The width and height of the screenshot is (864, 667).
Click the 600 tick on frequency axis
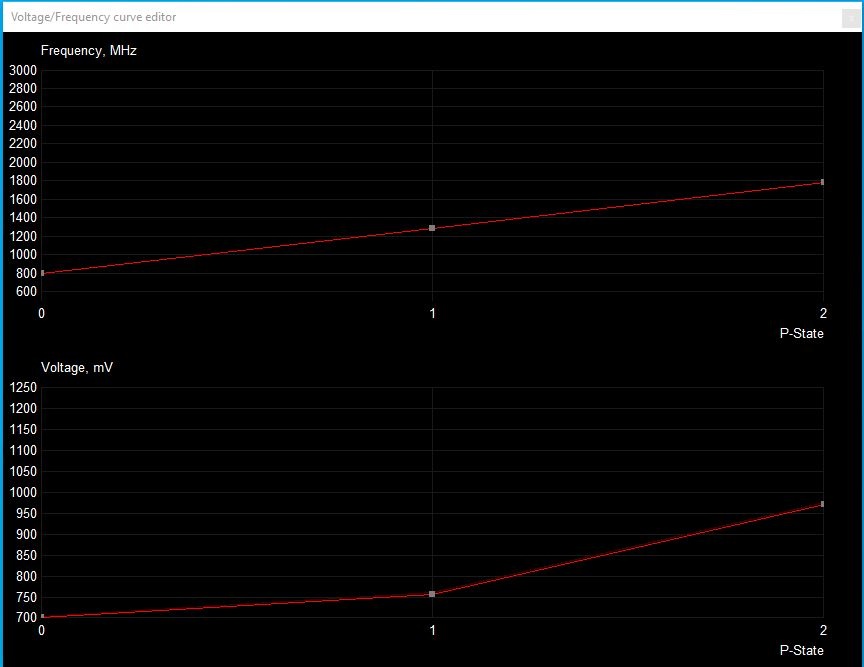[26, 292]
